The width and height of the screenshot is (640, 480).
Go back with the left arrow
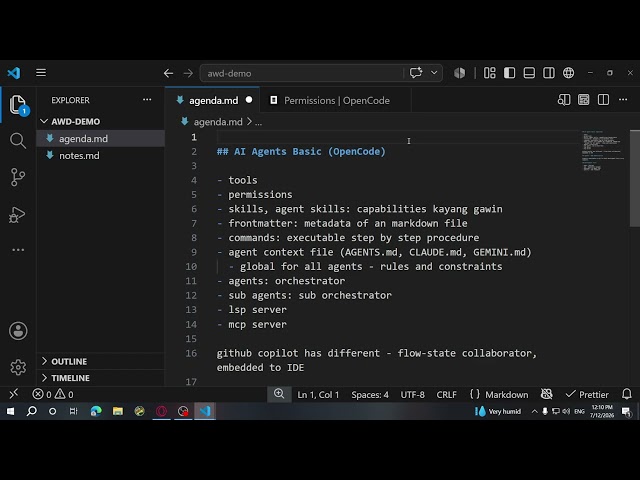pos(168,73)
